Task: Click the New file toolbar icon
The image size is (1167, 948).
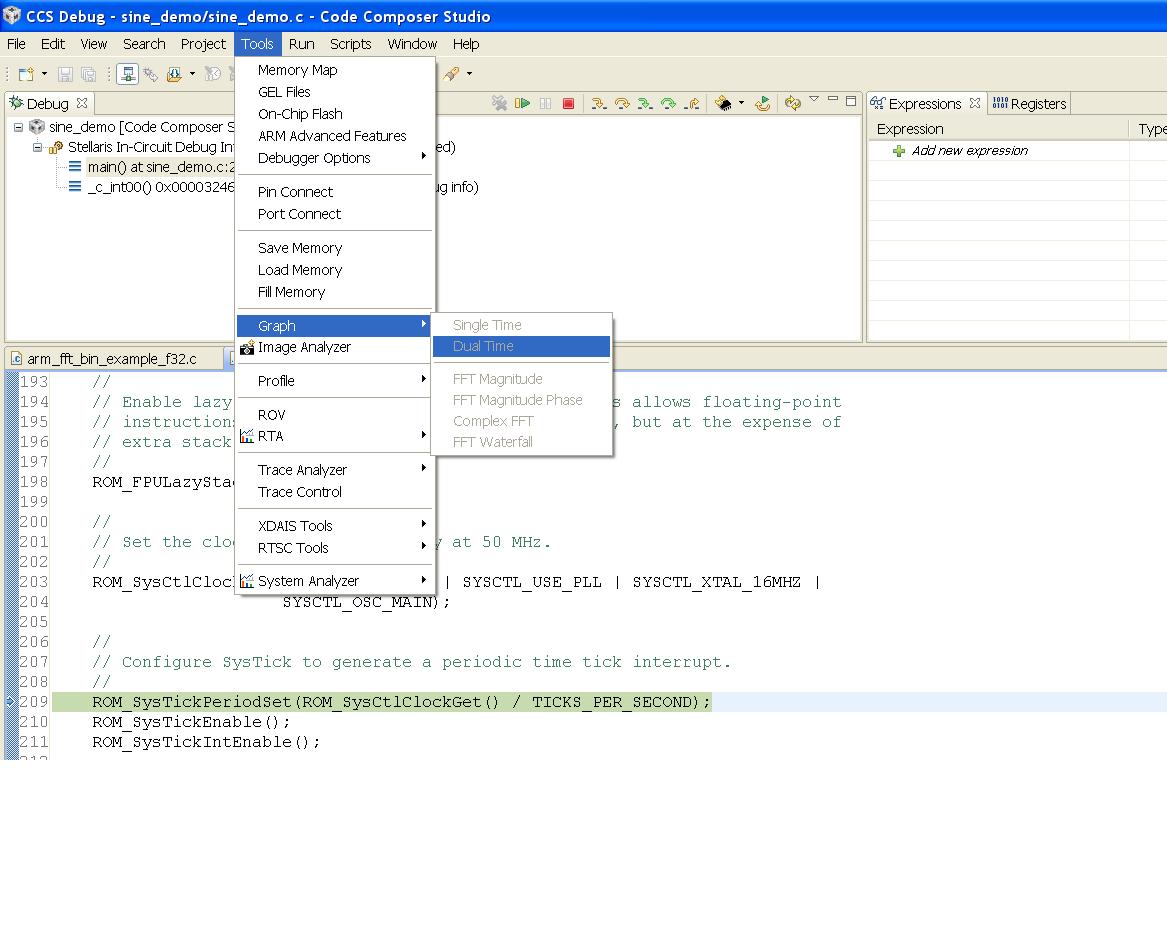Action: pos(25,74)
